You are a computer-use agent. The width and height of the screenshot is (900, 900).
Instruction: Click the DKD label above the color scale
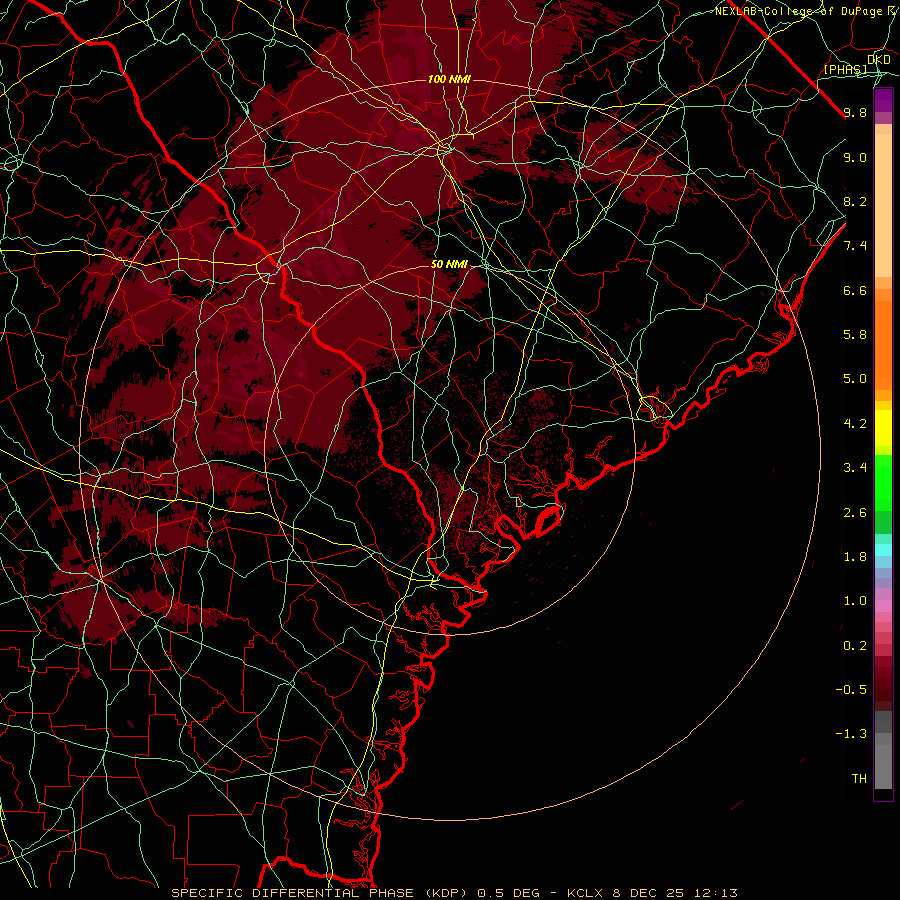click(878, 60)
